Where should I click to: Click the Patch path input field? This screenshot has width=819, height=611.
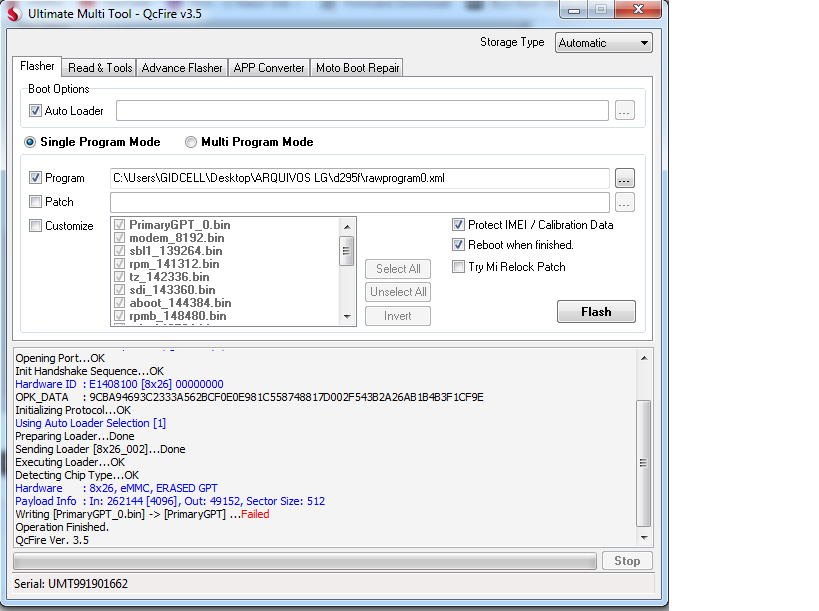(360, 202)
